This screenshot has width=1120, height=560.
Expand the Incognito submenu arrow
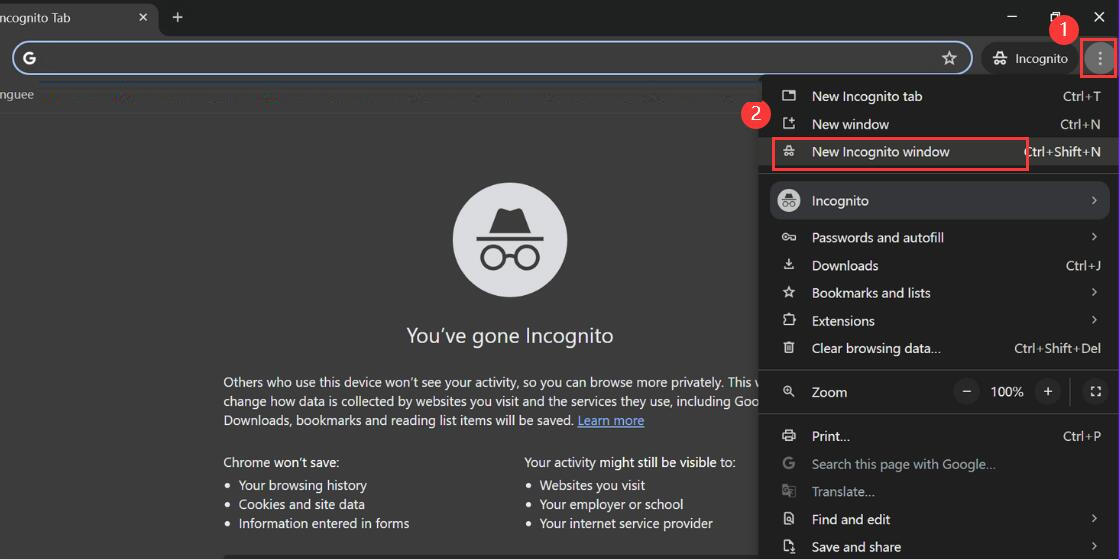(1094, 201)
